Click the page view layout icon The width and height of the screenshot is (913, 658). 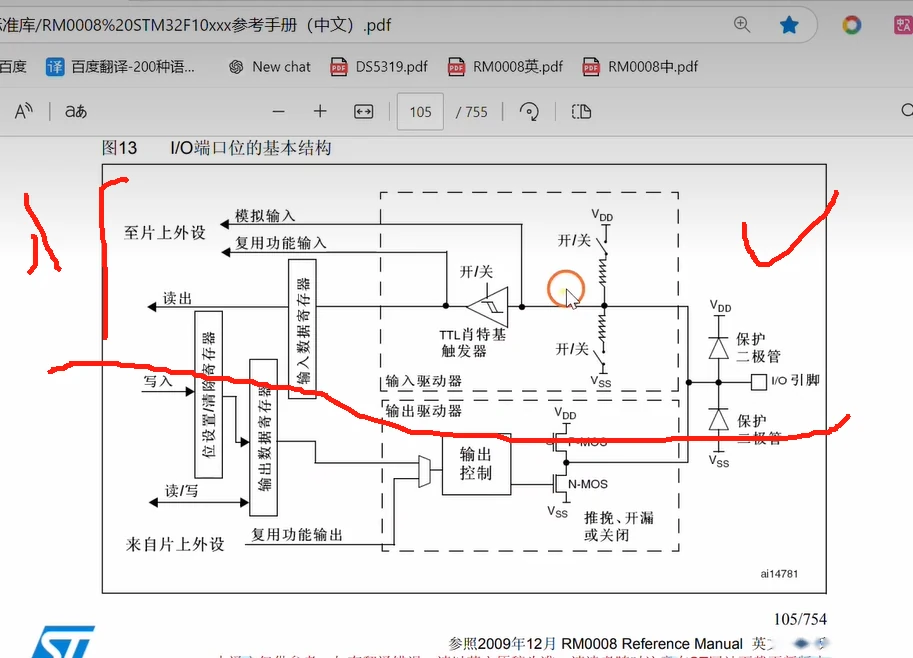tap(581, 111)
